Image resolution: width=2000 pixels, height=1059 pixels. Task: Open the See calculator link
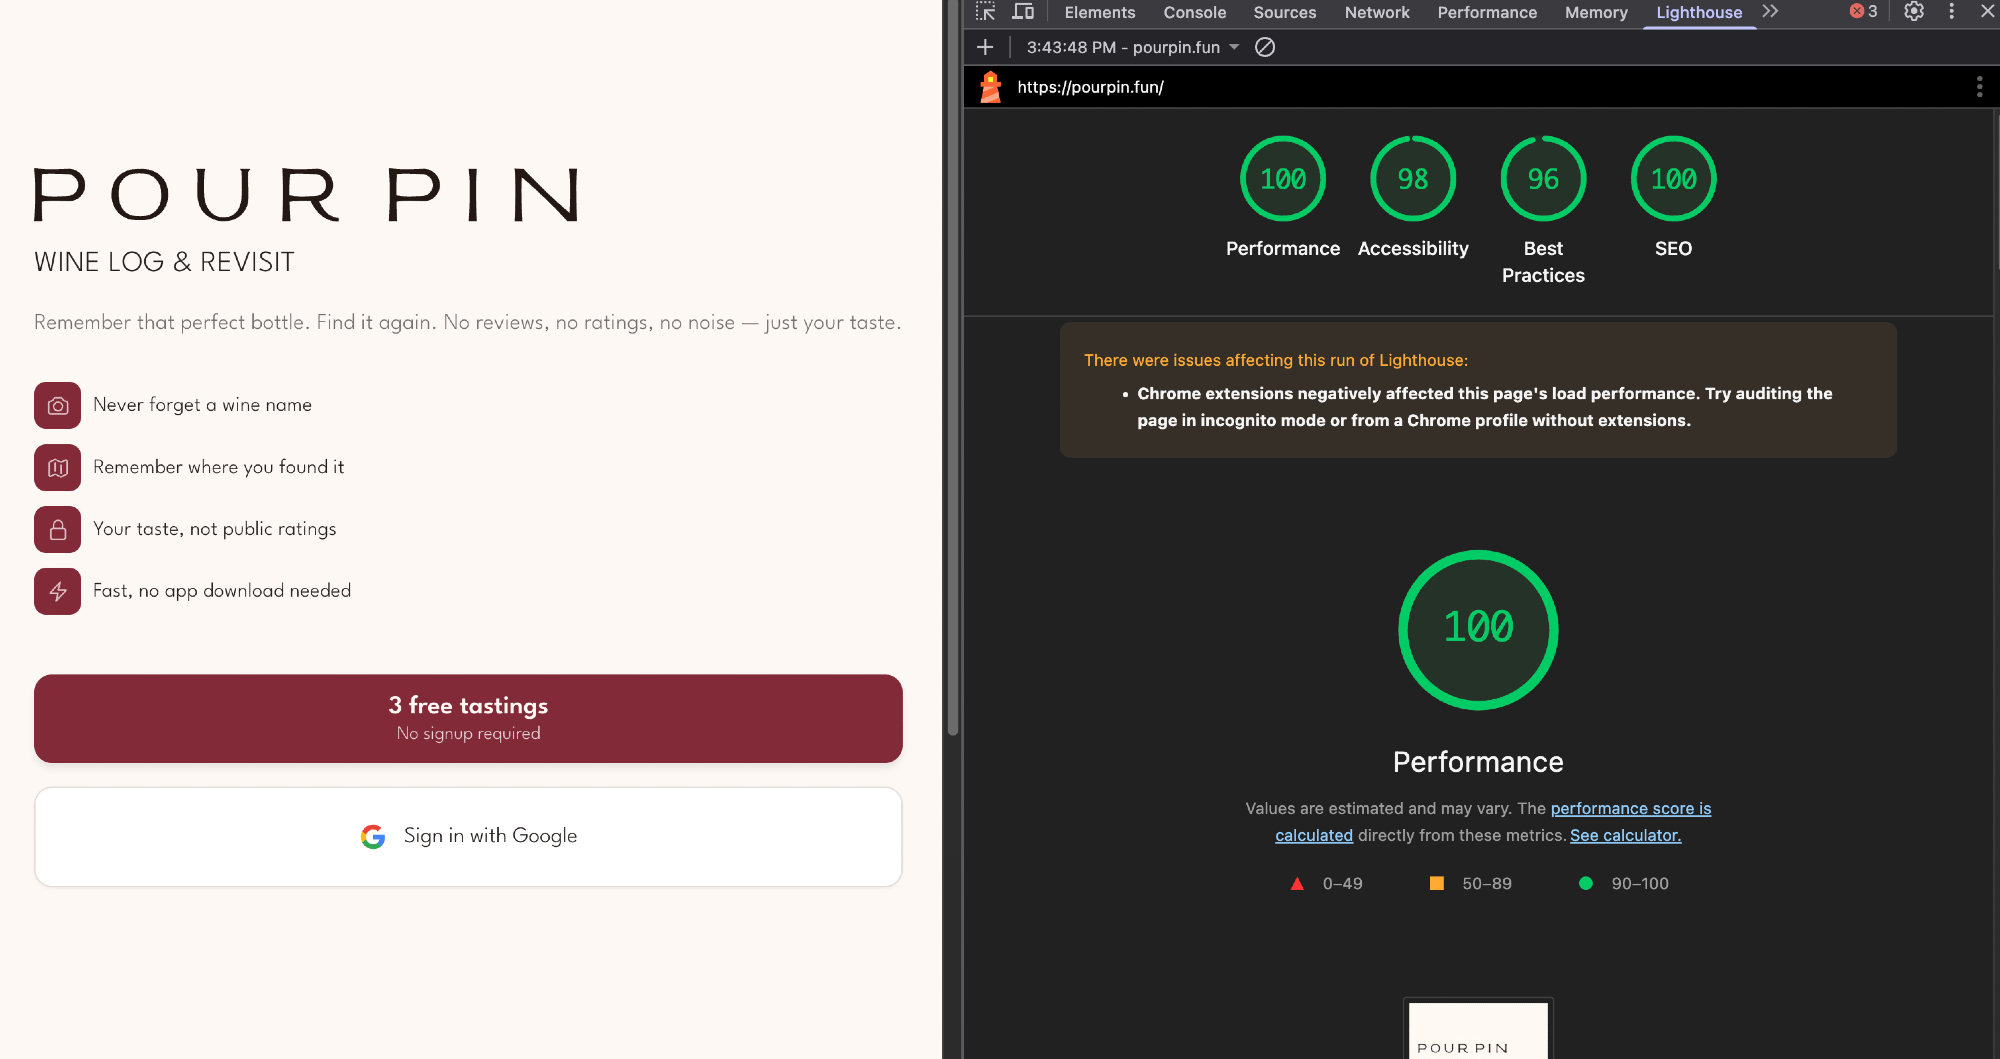tap(1625, 835)
